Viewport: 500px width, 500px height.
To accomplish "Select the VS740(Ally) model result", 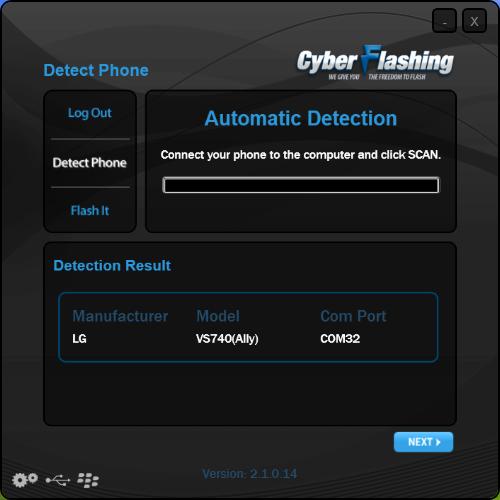I will pos(227,339).
